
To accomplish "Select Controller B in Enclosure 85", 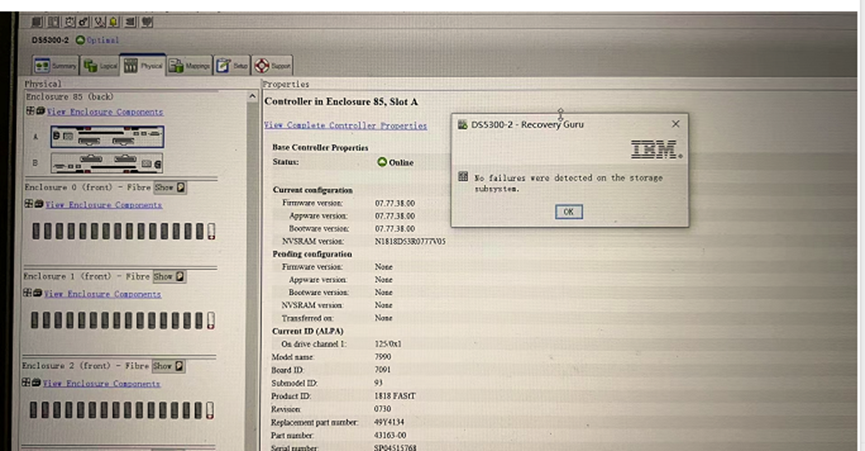I will pyautogui.click(x=105, y=162).
